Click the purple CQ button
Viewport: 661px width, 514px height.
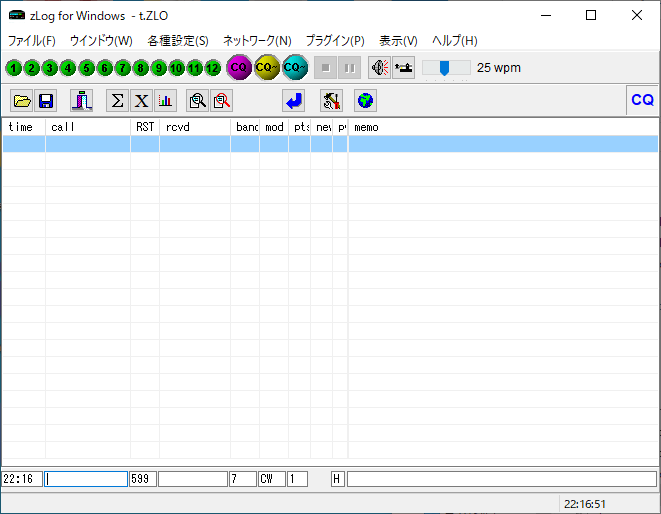point(239,67)
